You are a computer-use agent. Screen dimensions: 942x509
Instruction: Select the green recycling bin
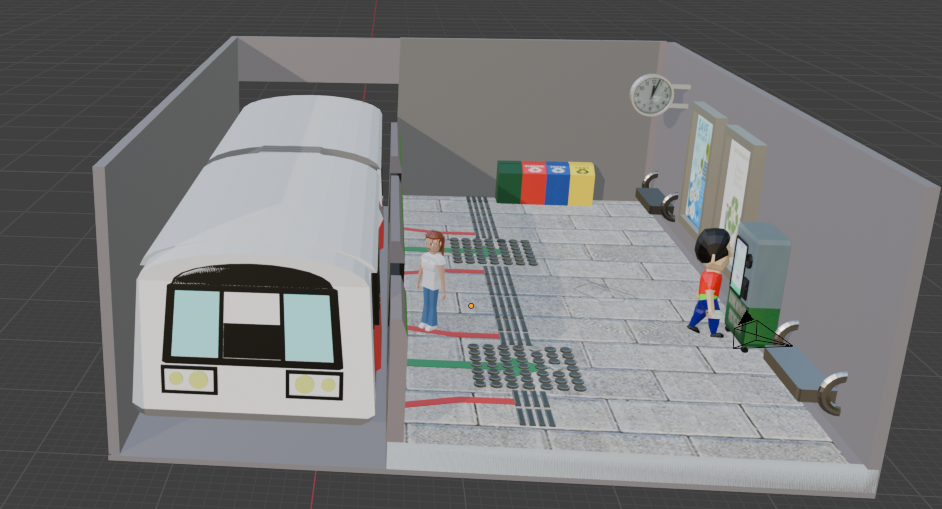click(x=509, y=183)
